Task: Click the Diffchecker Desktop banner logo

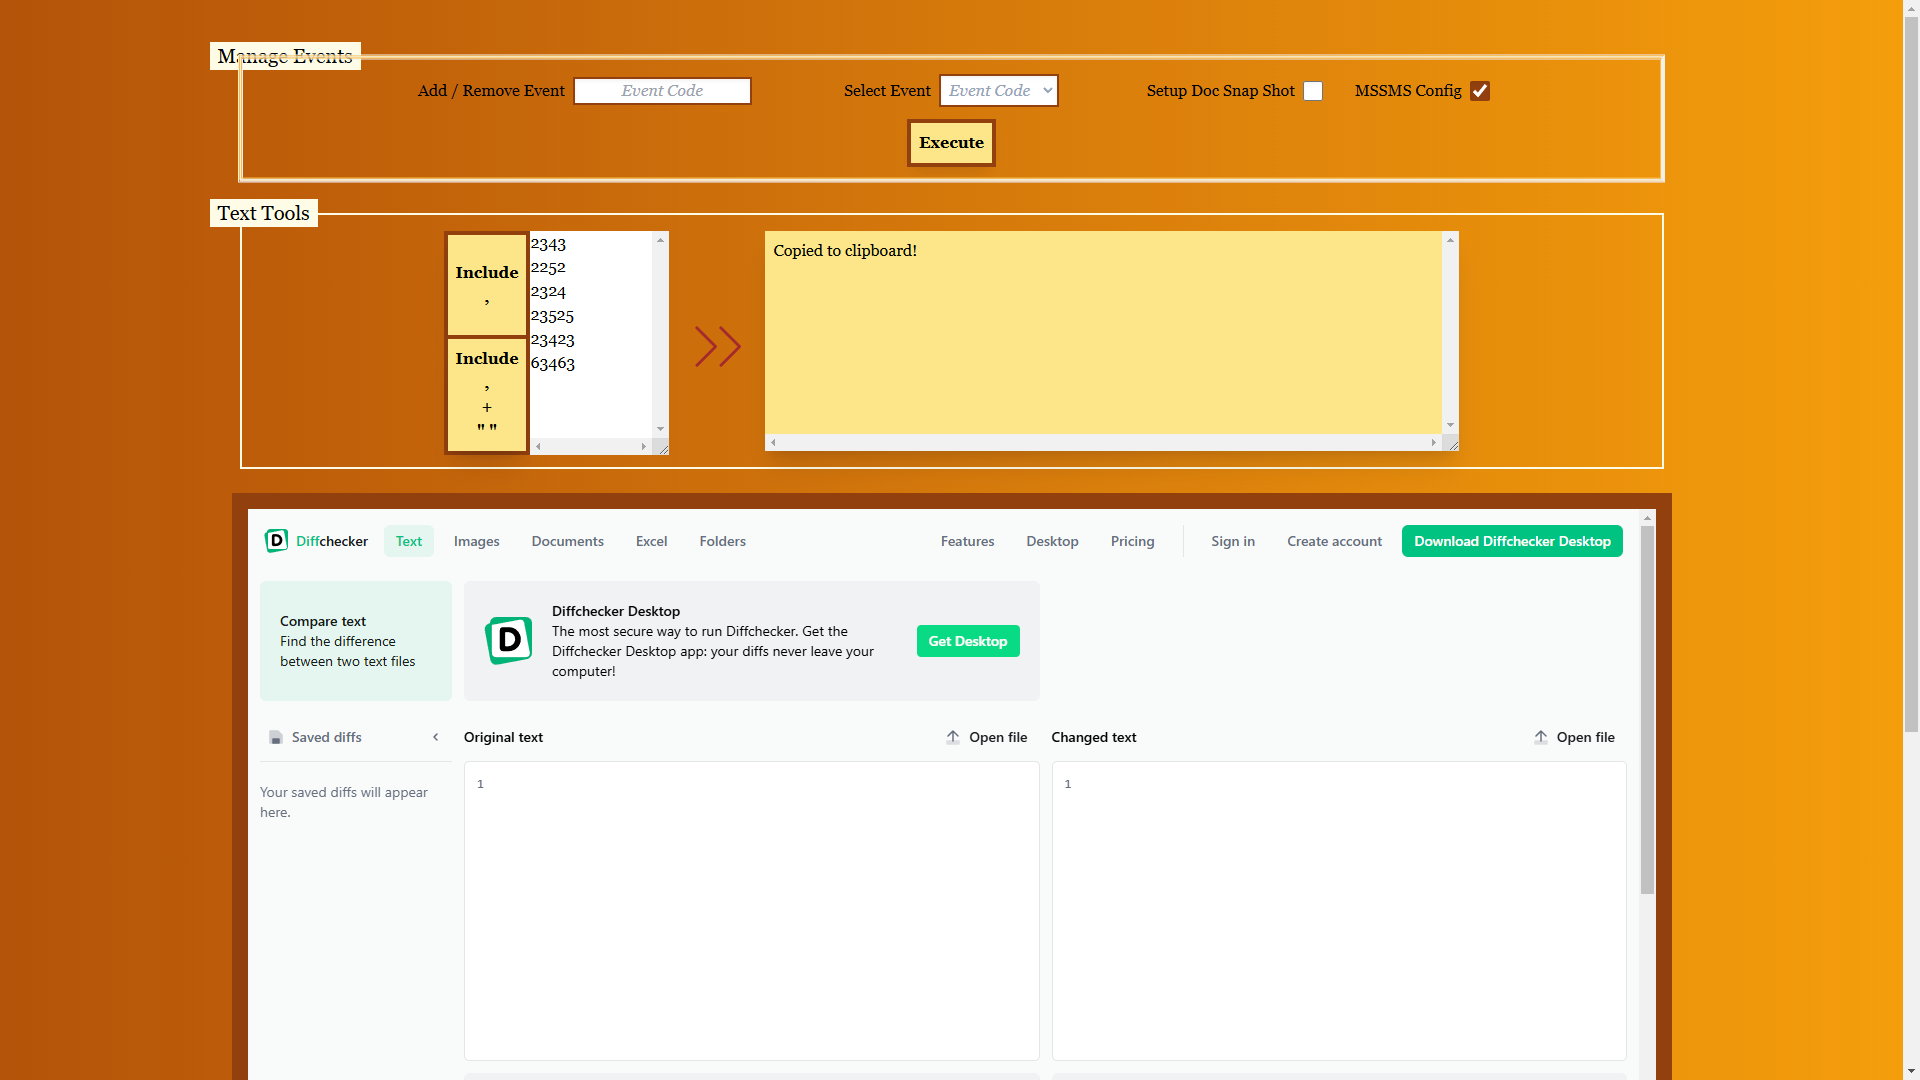Action: tap(509, 641)
